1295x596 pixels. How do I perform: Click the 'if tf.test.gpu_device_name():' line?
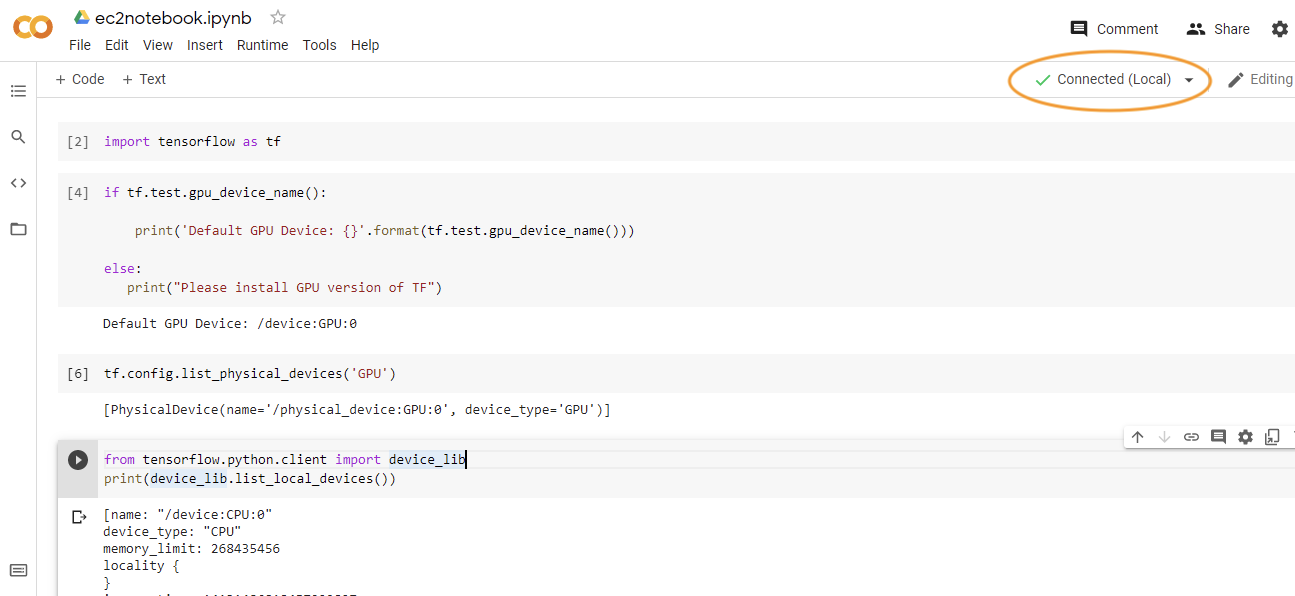click(215, 193)
